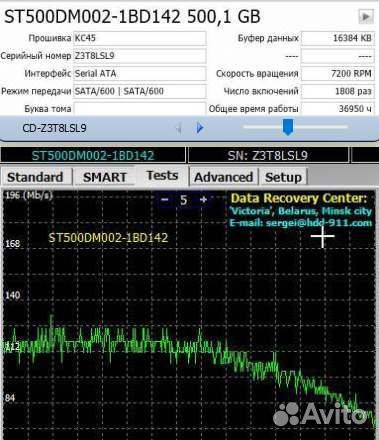Click the power-on count value 1808
This screenshot has height=440, width=379.
pos(338,91)
